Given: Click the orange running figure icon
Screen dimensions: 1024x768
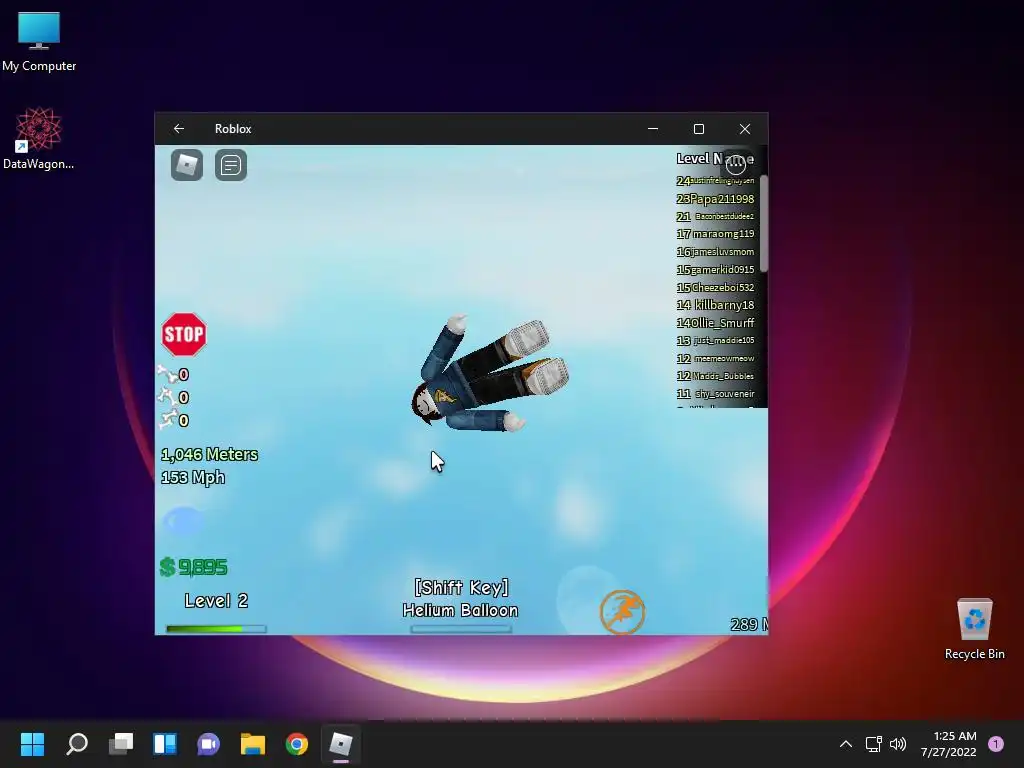Looking at the screenshot, I should [622, 612].
